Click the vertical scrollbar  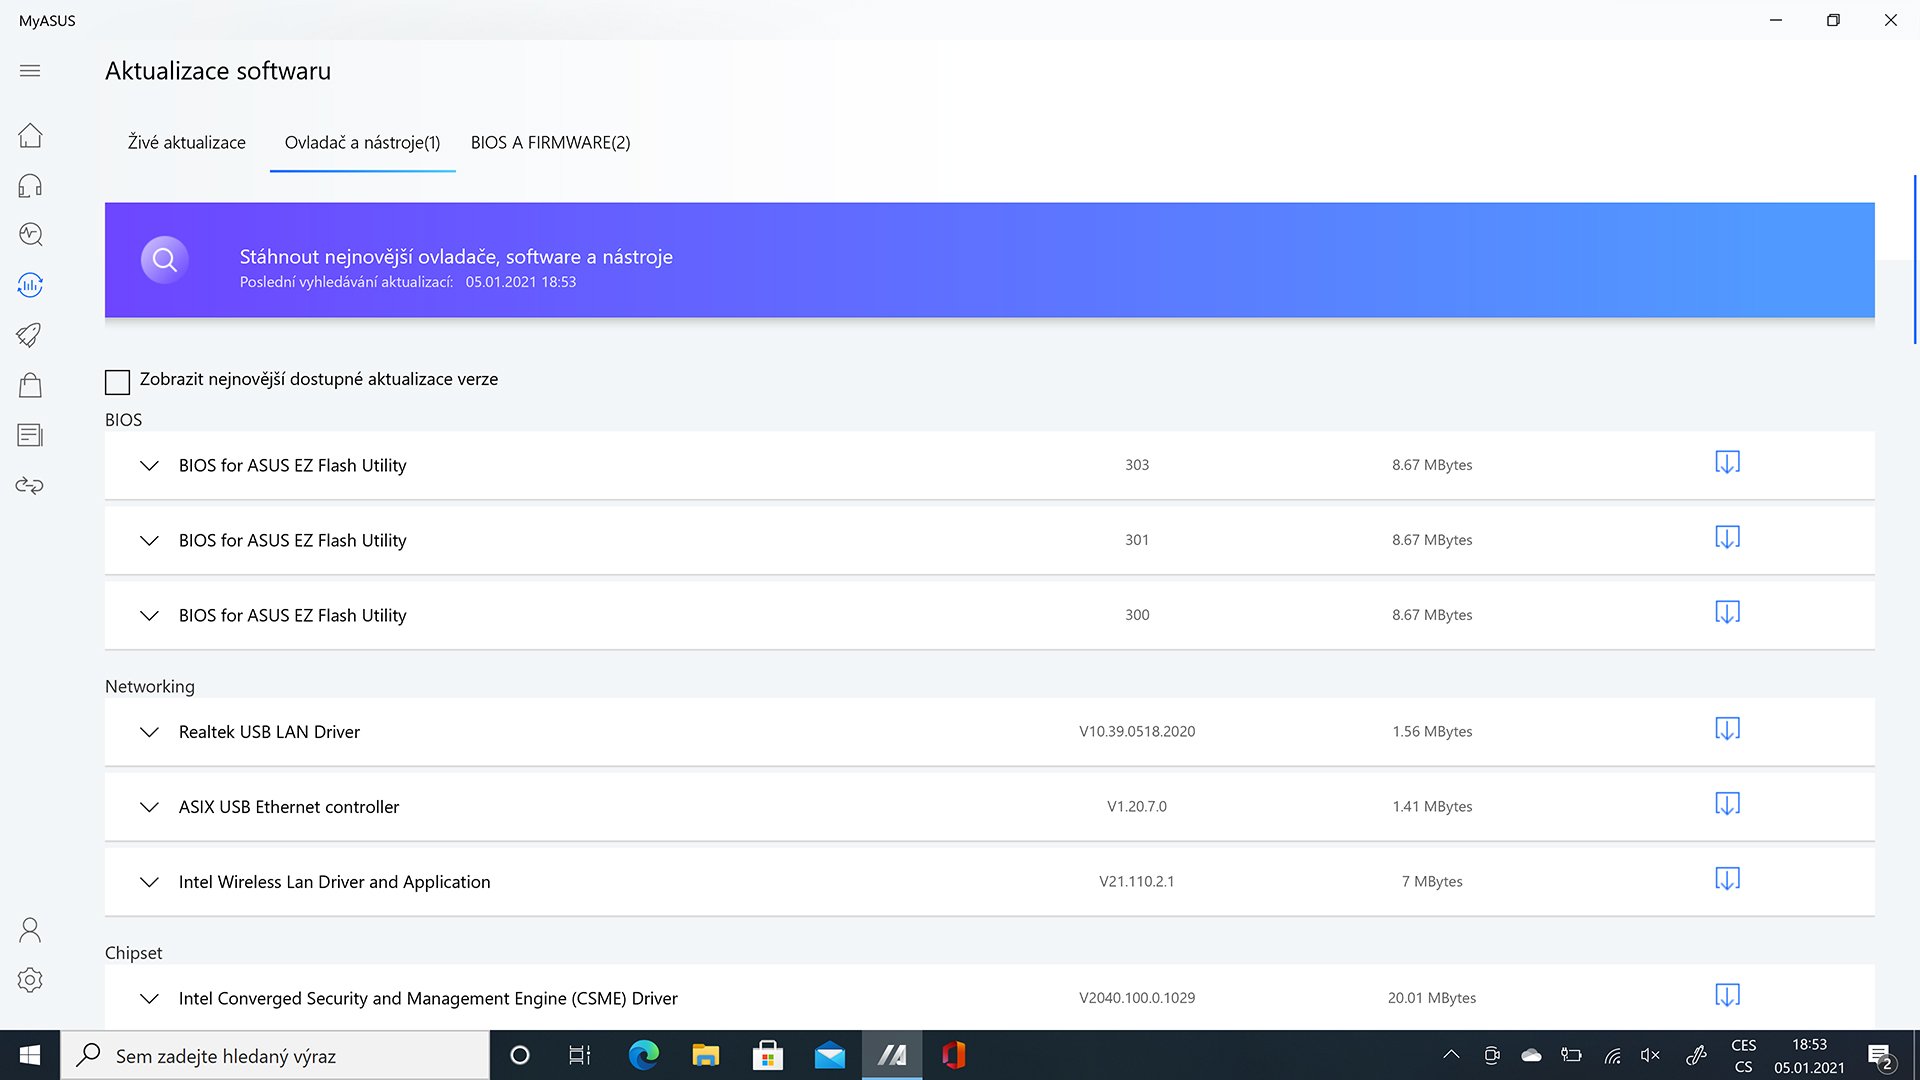1914,260
